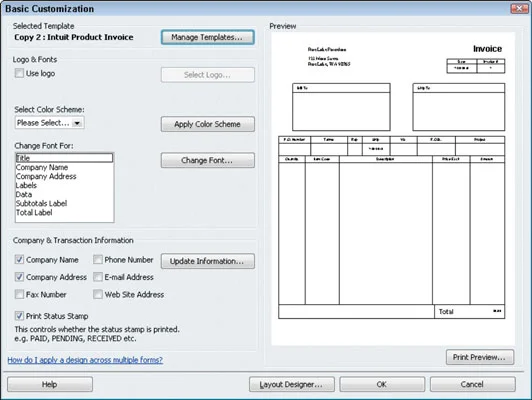Open the Change Font dialog
This screenshot has width=532, height=400.
tap(208, 160)
